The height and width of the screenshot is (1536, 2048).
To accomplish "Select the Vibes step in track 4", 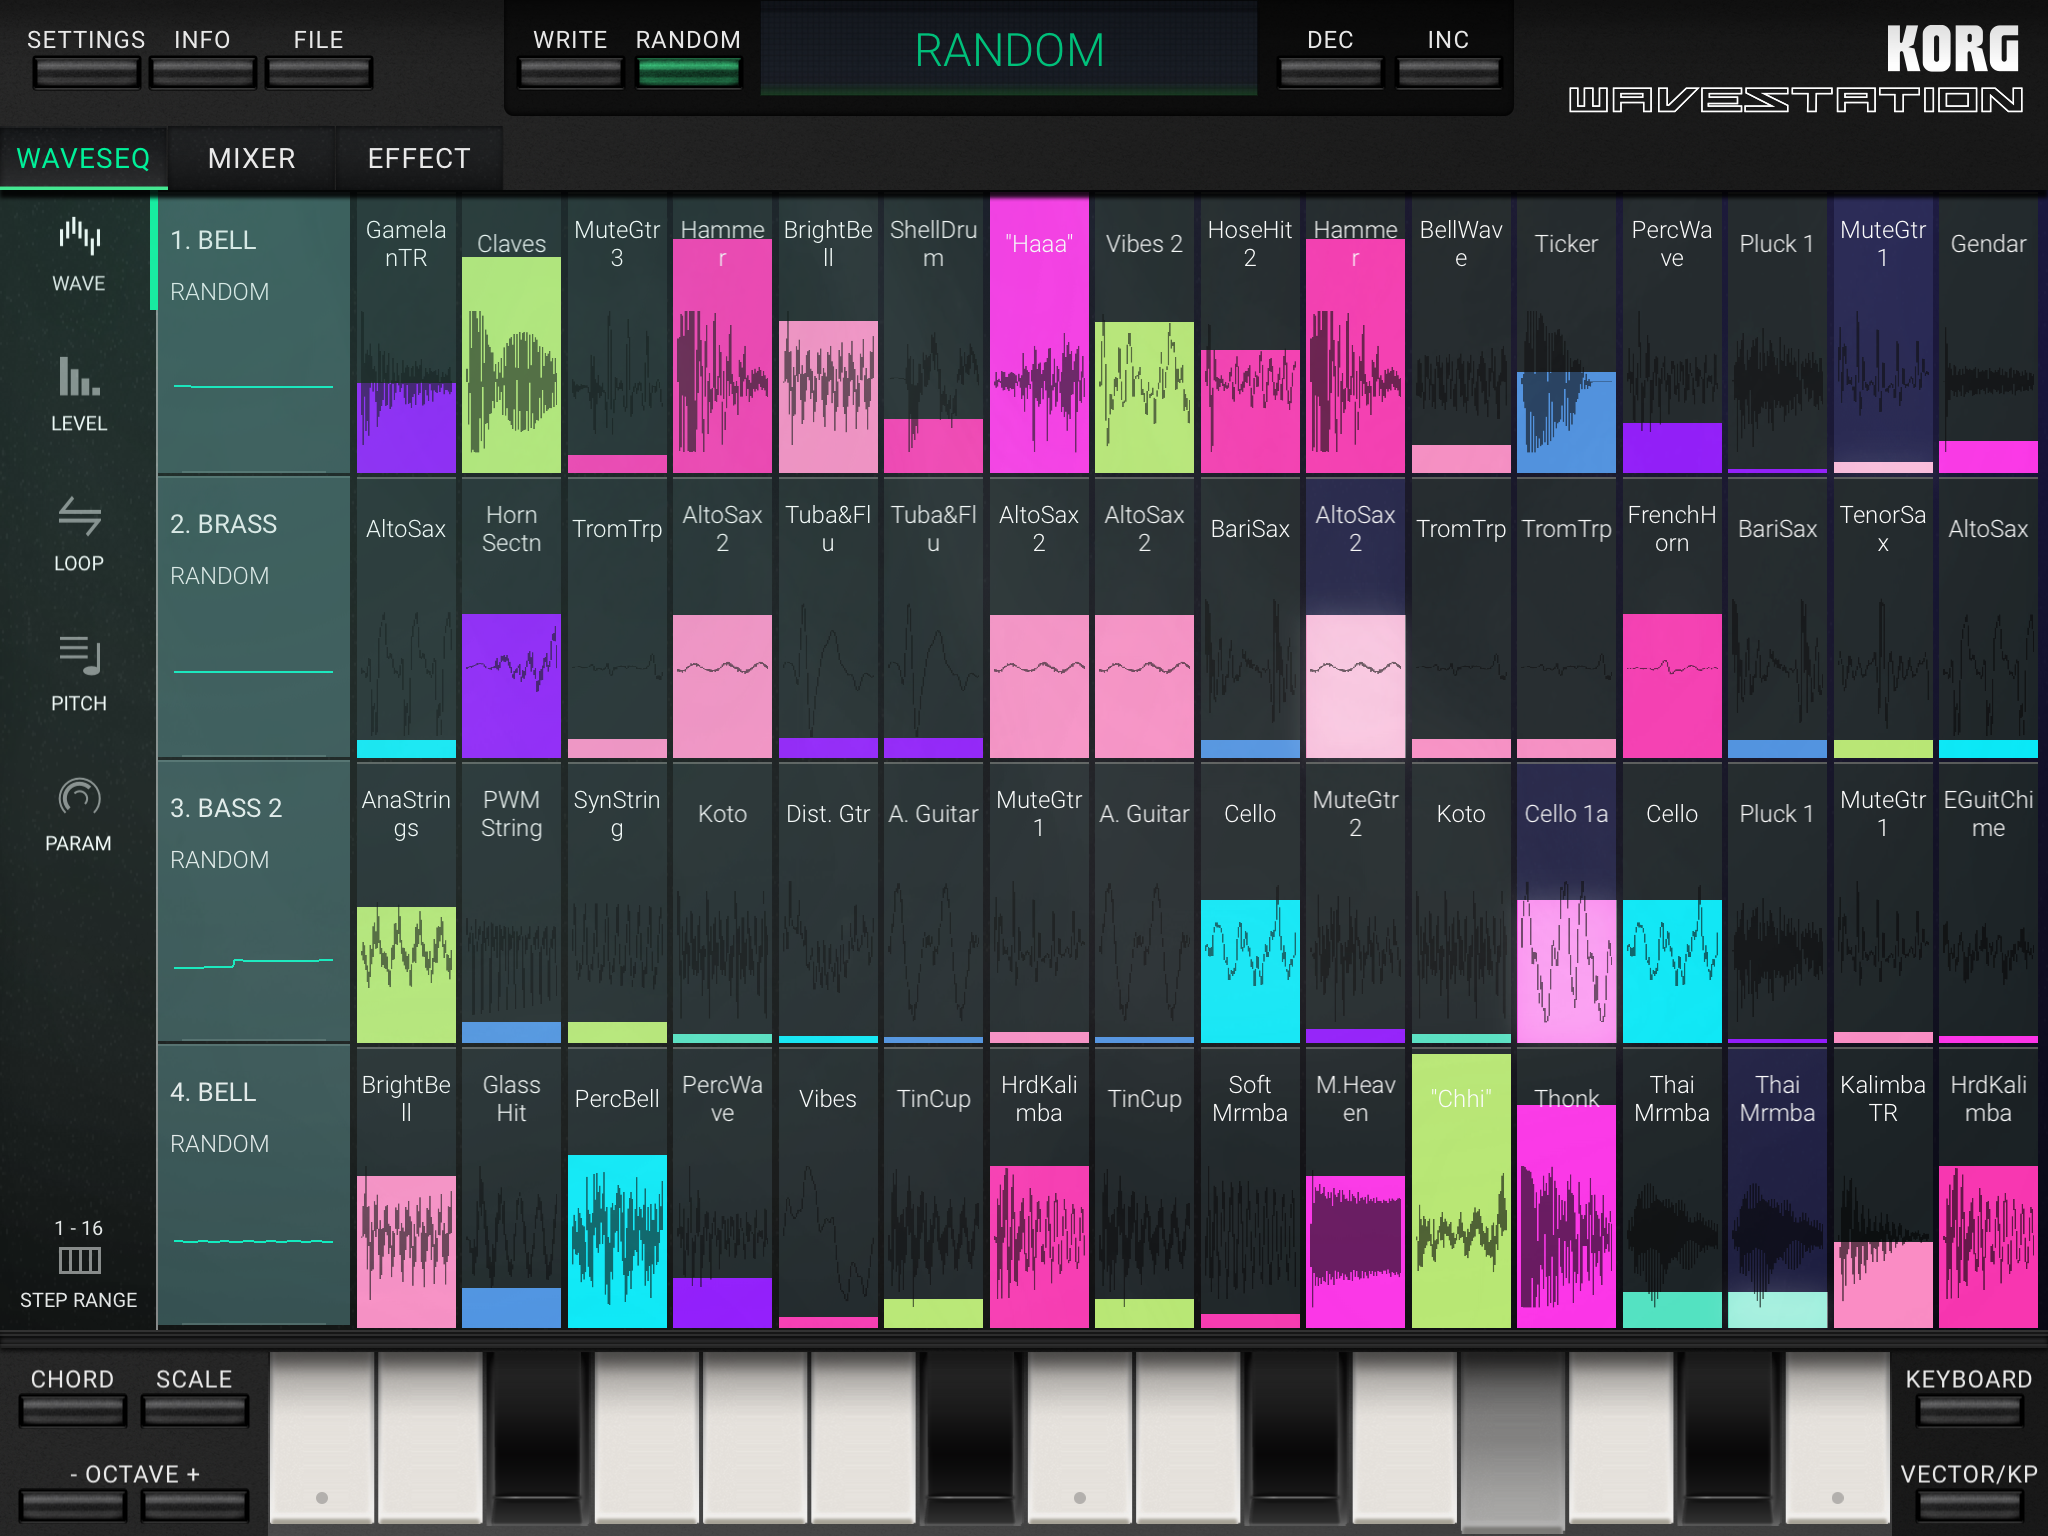I will point(828,1187).
